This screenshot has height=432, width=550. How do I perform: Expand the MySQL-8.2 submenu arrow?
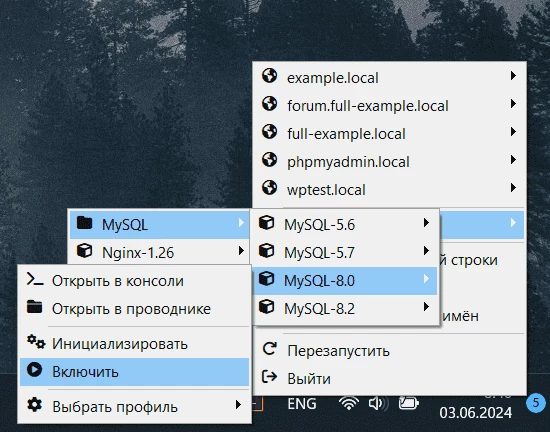tap(426, 307)
